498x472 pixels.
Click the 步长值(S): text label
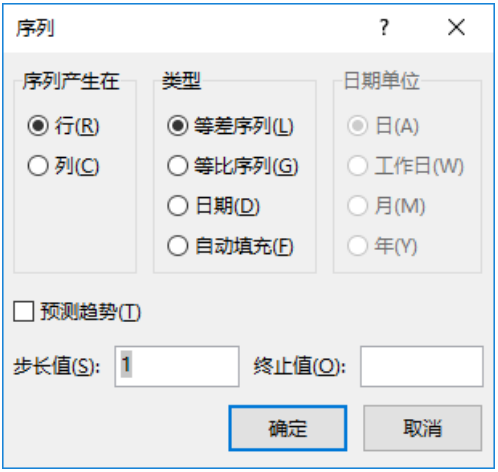point(57,367)
